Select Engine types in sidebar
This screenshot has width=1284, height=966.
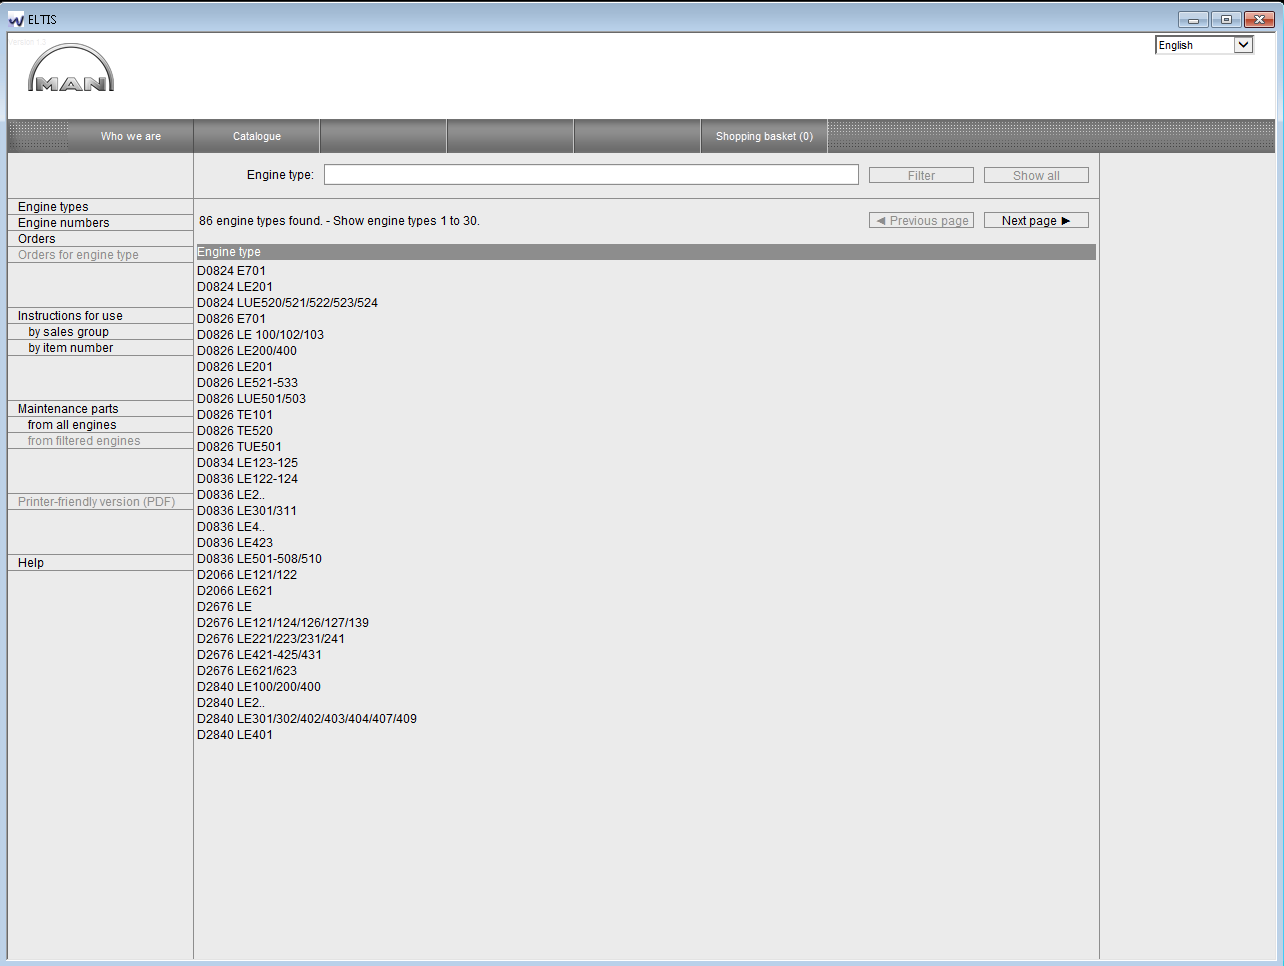(x=53, y=207)
